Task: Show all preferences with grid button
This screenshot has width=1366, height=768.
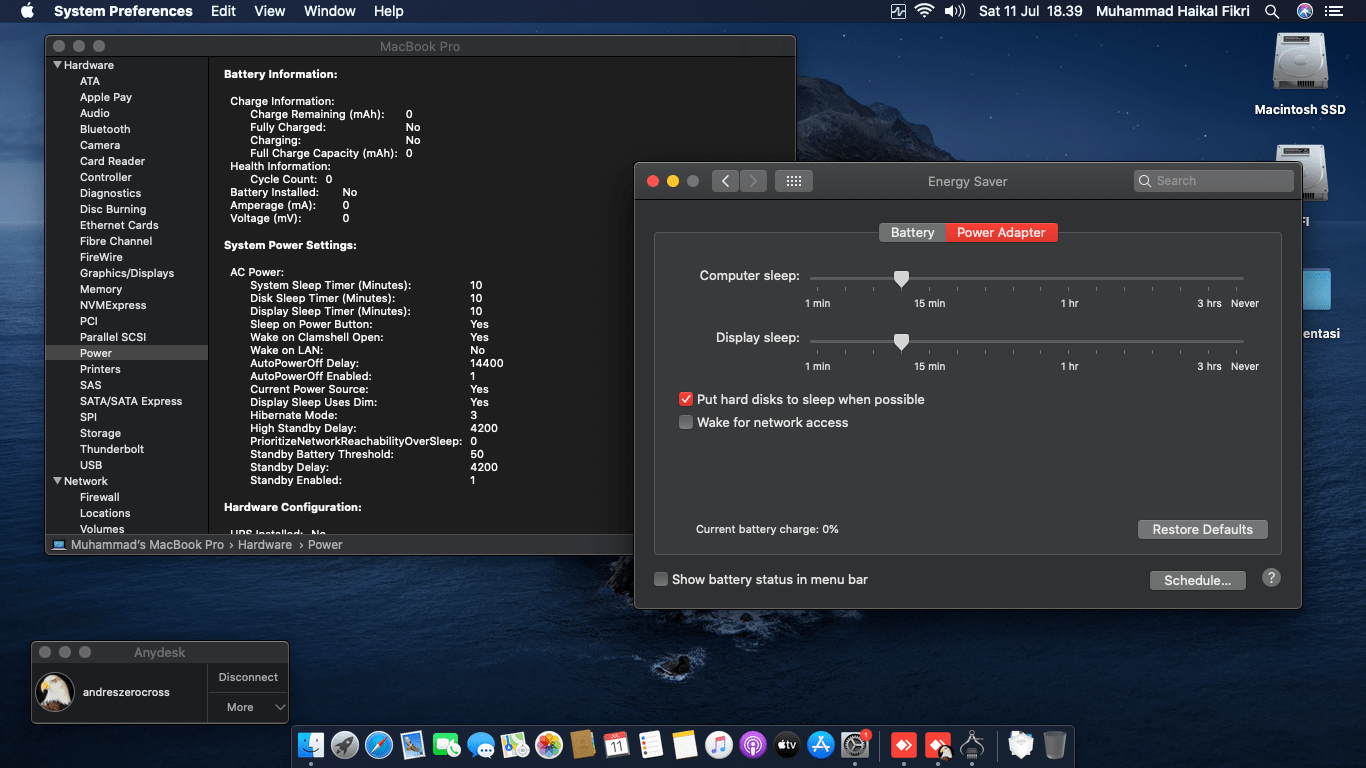Action: (x=794, y=181)
